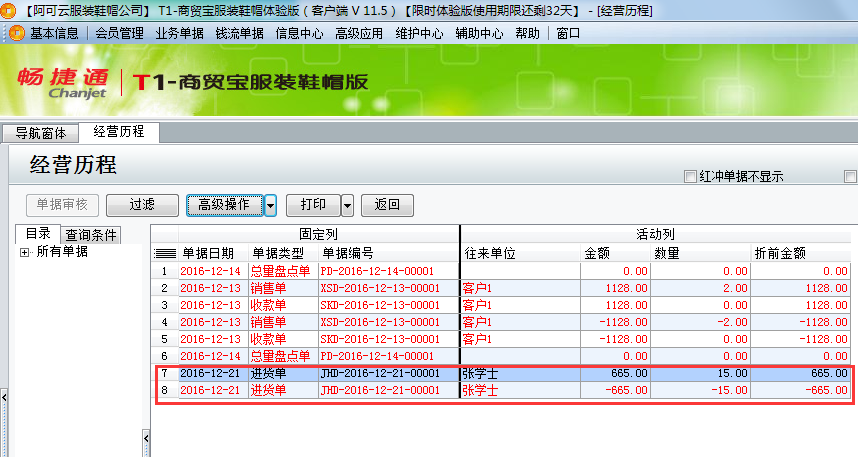Screen dimensions: 858x457
Task: Click the 金额 column header
Action: tap(616, 253)
